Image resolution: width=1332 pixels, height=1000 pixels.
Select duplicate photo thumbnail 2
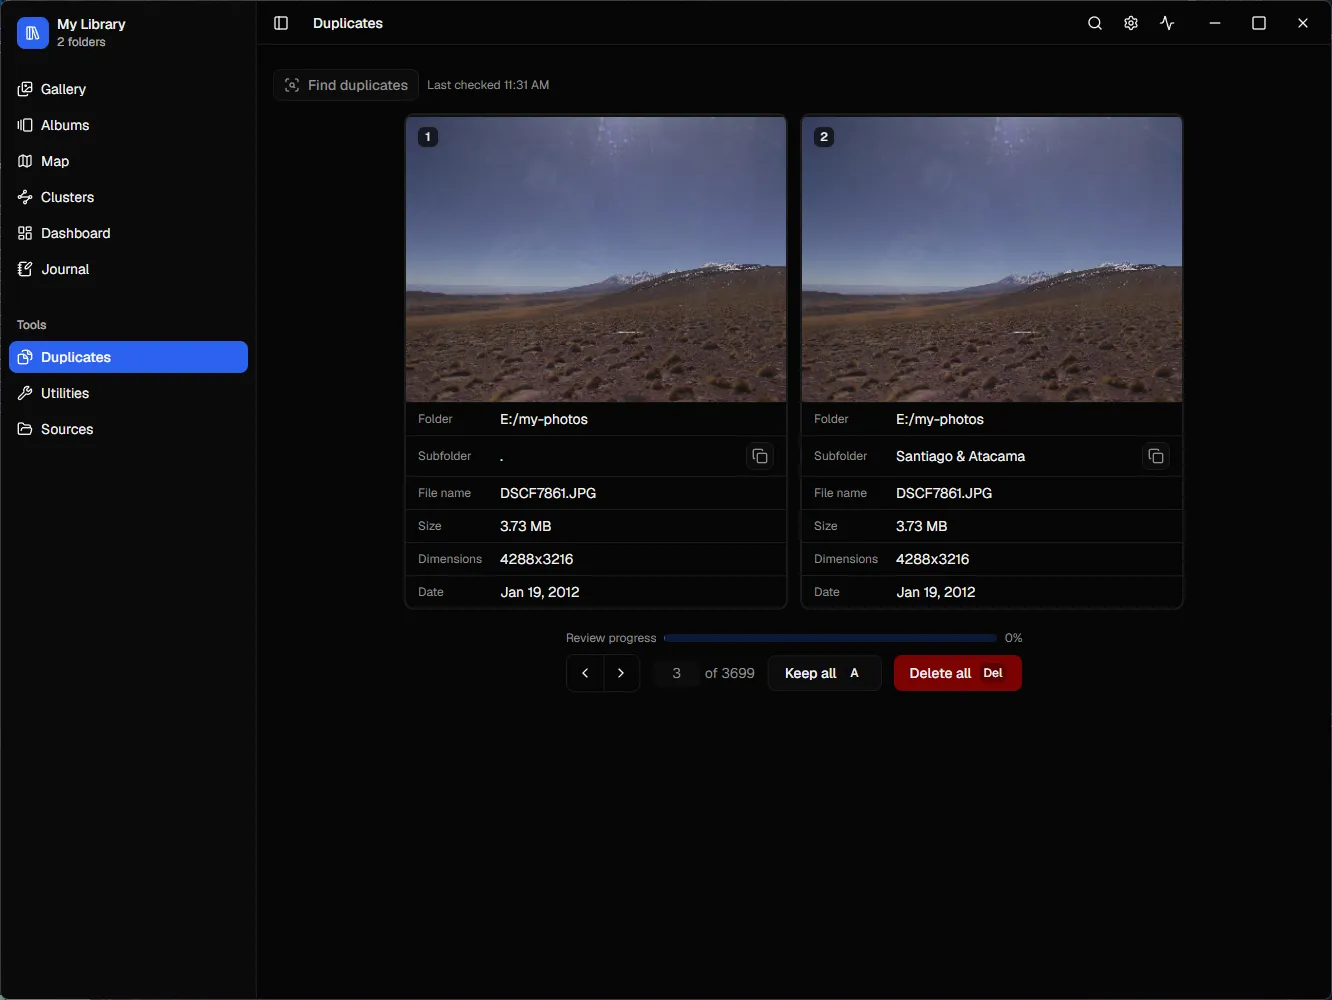click(992, 259)
